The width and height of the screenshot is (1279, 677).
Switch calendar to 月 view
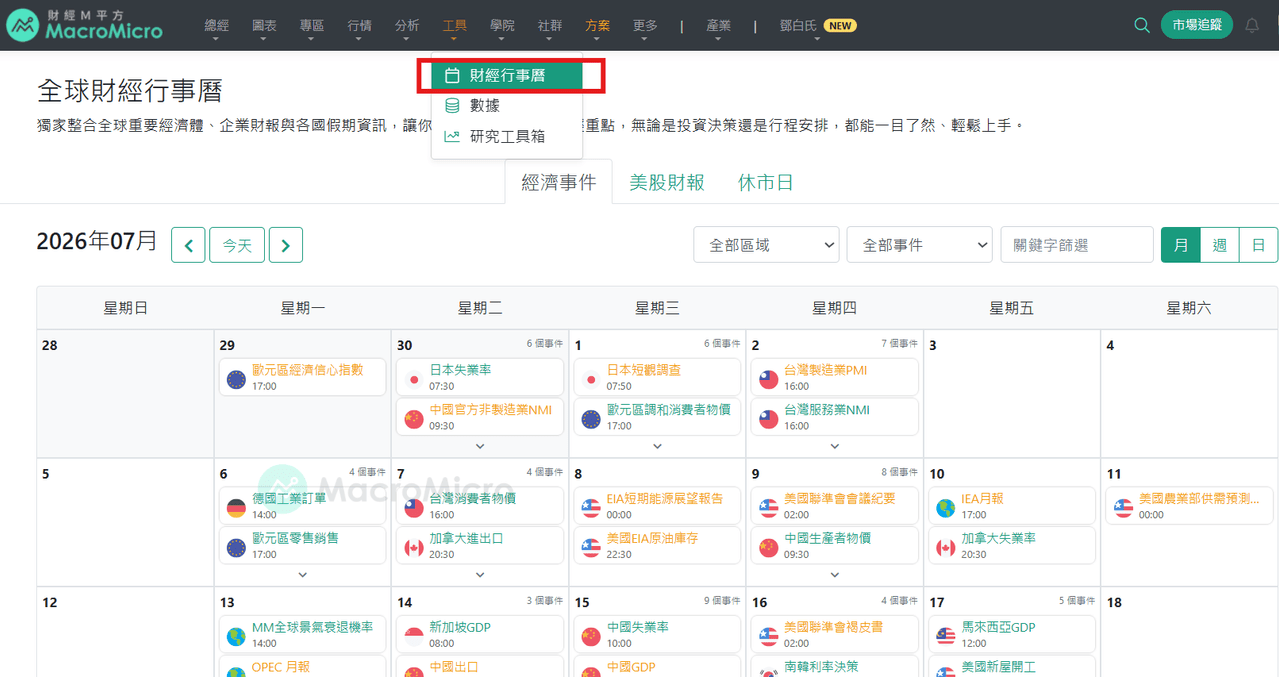pos(1181,245)
